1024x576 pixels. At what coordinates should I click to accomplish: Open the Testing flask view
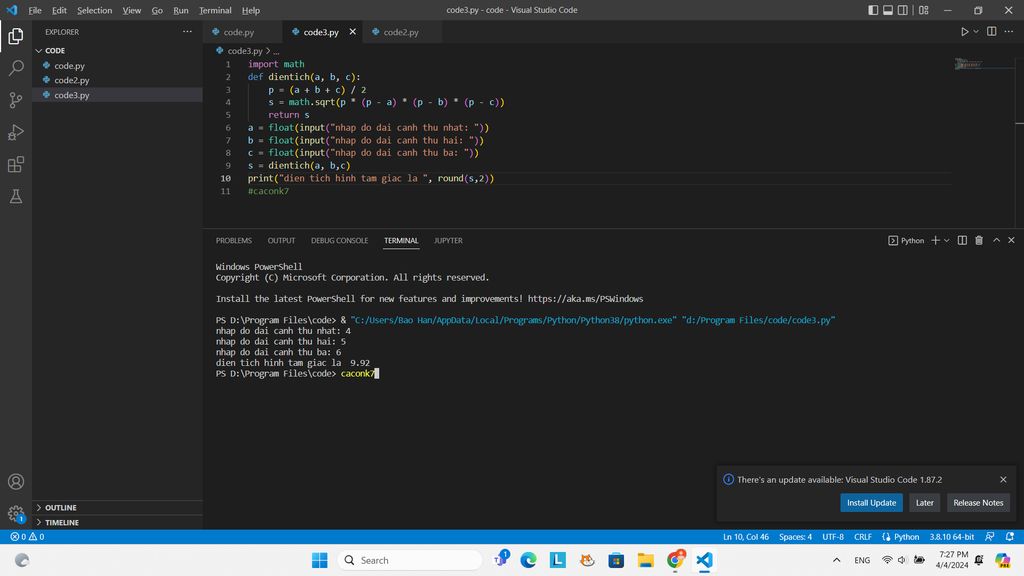pyautogui.click(x=16, y=197)
